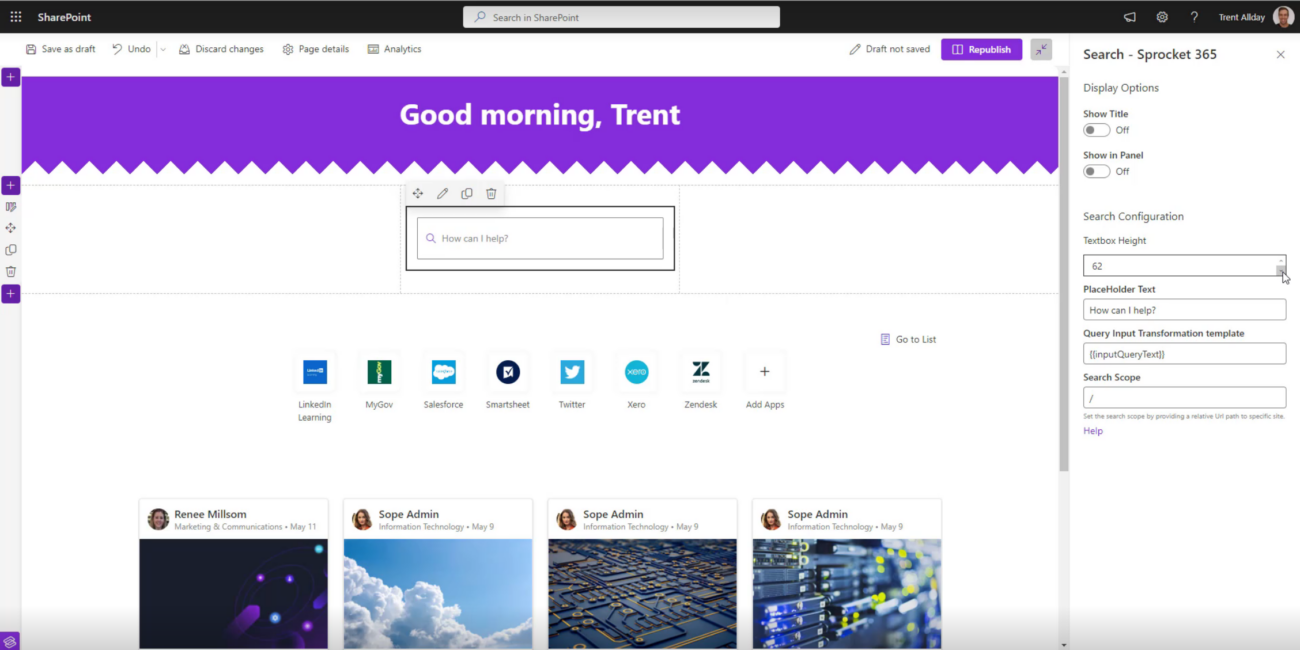The height and width of the screenshot is (650, 1300).
Task: Toggle Show Title to On
Action: (1096, 130)
